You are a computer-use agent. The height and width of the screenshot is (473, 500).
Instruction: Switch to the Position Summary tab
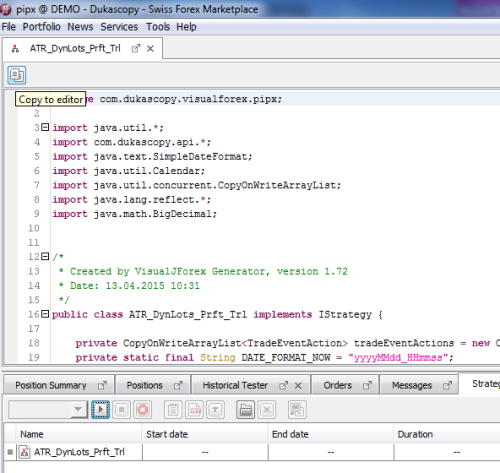(x=51, y=385)
